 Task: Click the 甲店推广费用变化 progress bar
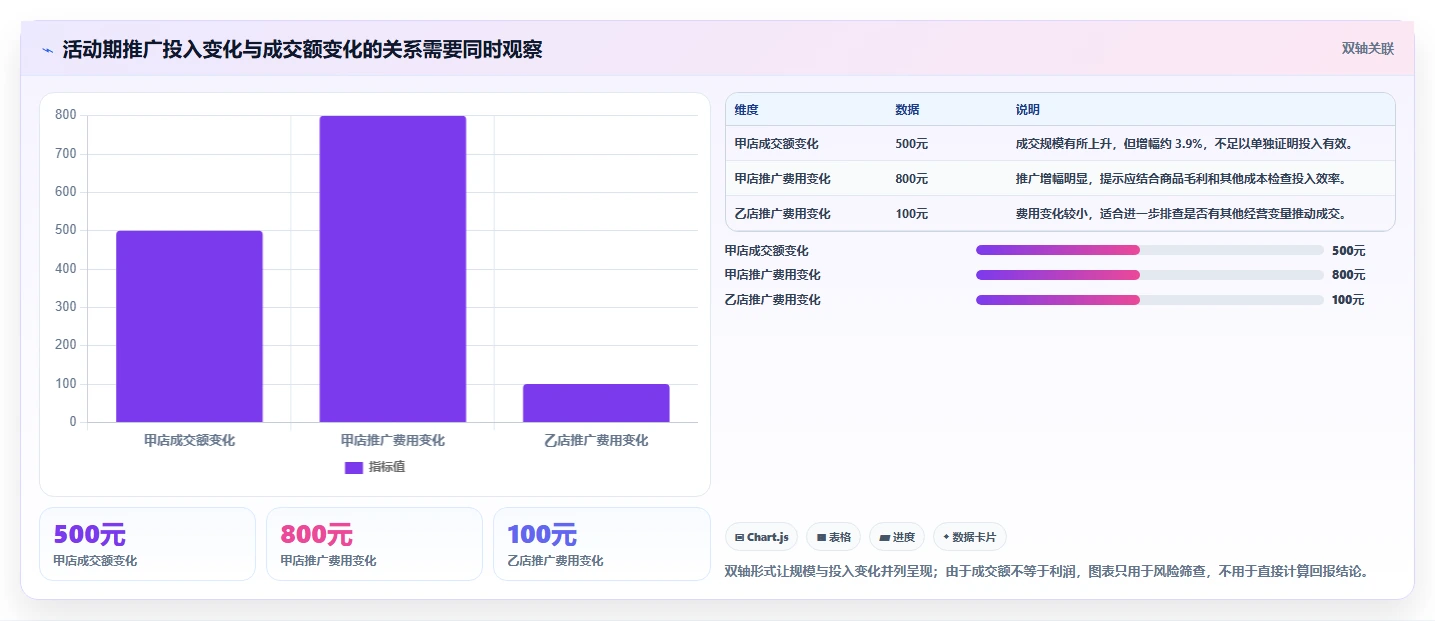click(1149, 275)
